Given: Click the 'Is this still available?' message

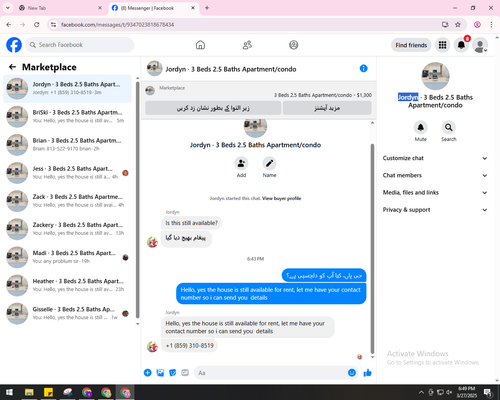Looking at the screenshot, I should coord(191,223).
